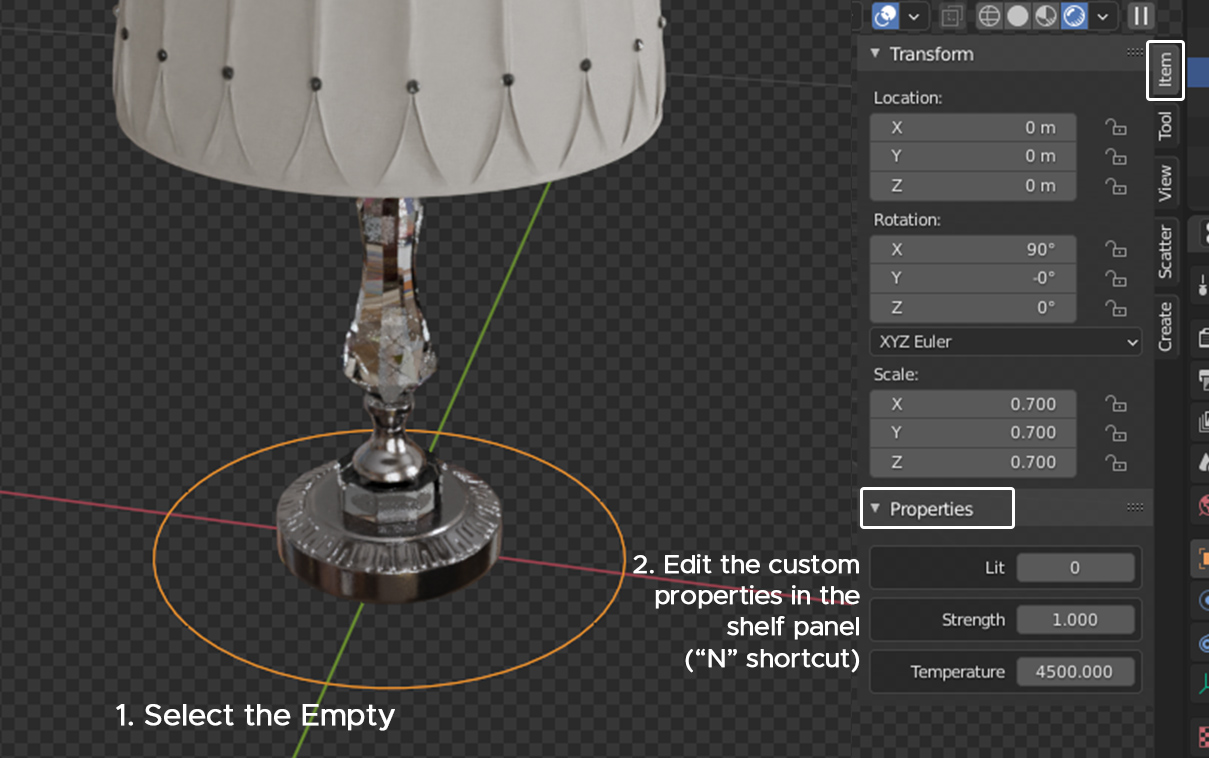
Task: Click the Location X field
Action: [973, 127]
